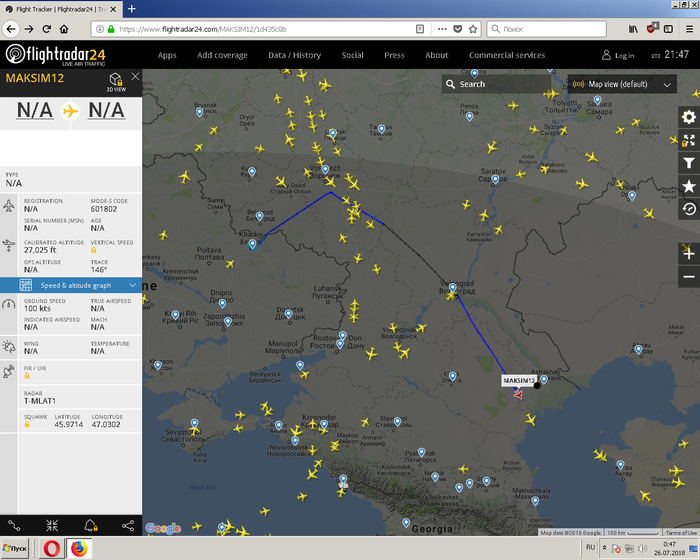700x560 pixels.
Task: Click the site info icon in address bar
Action: 100,29
